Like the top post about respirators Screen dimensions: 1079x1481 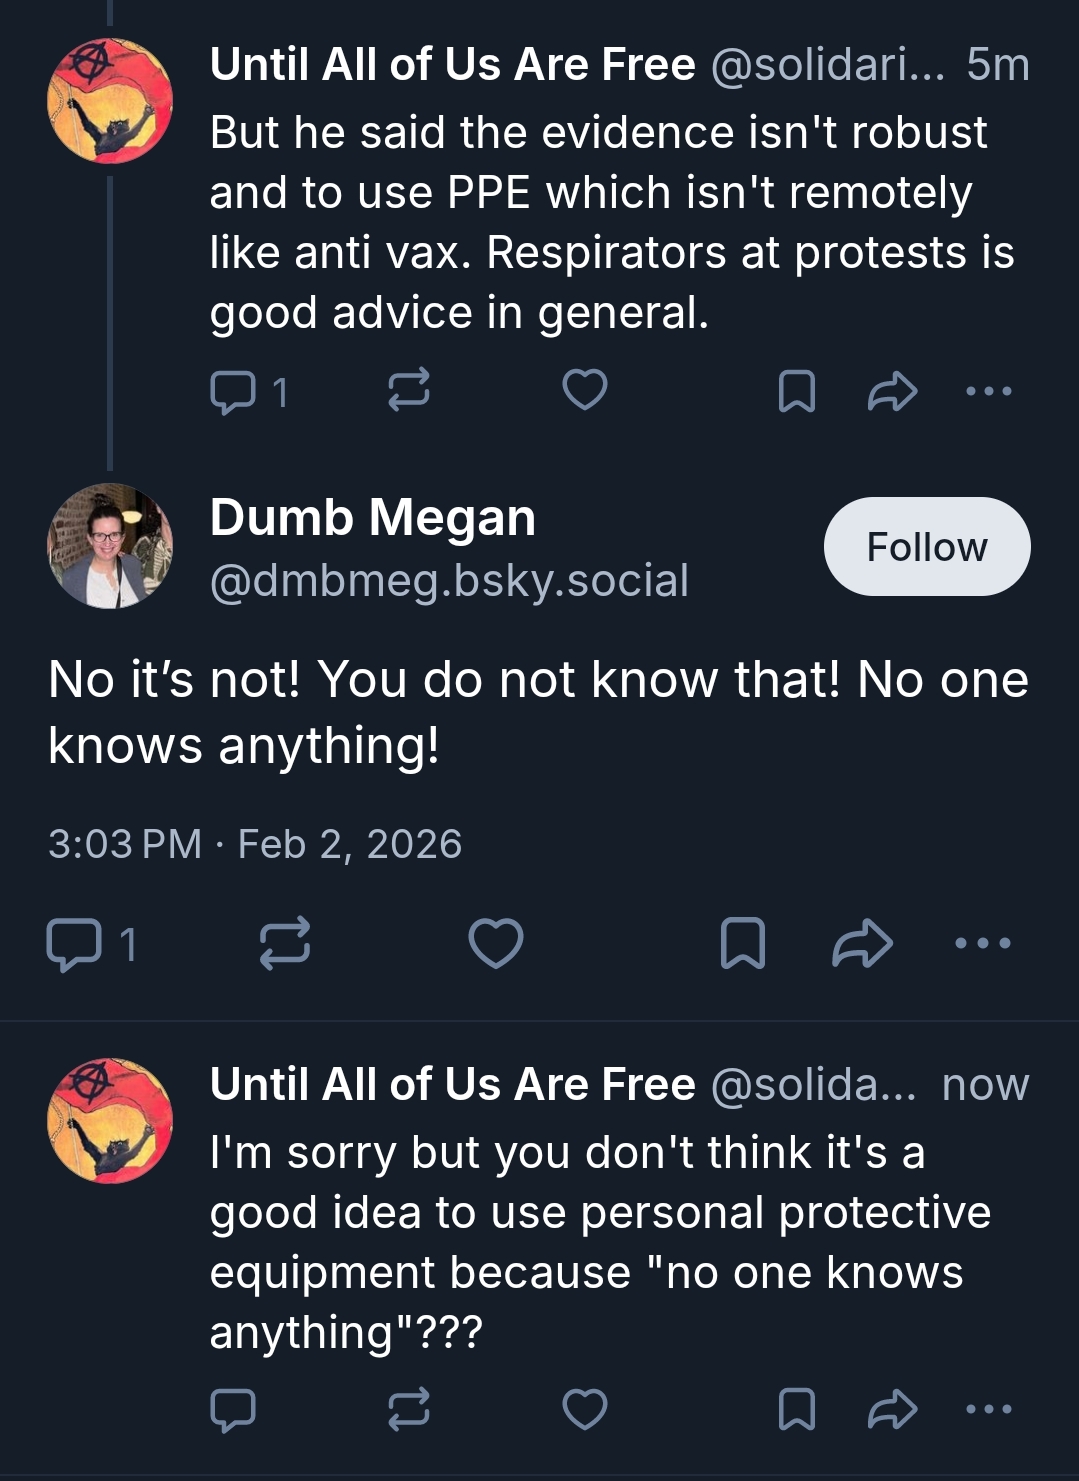(585, 390)
